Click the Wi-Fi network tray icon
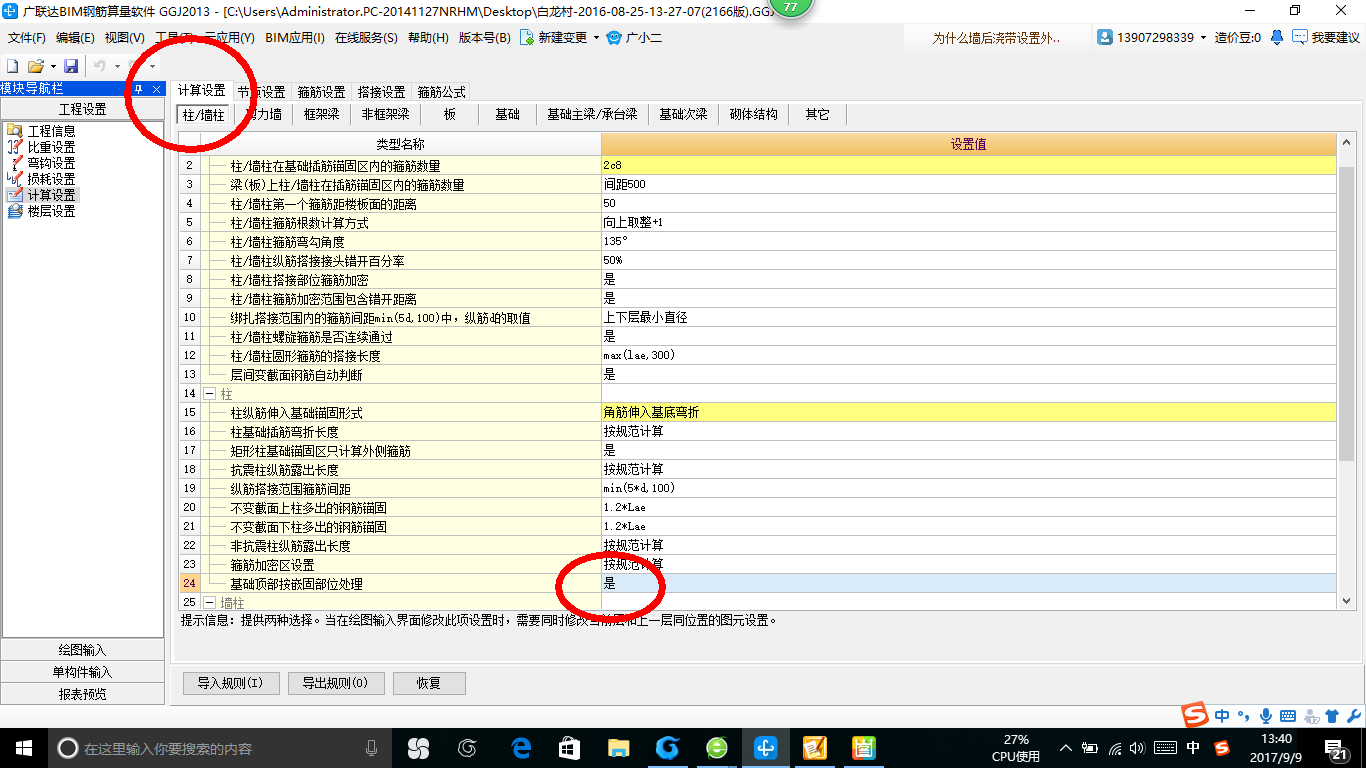Screen dimensions: 1366x768 pos(1116,748)
